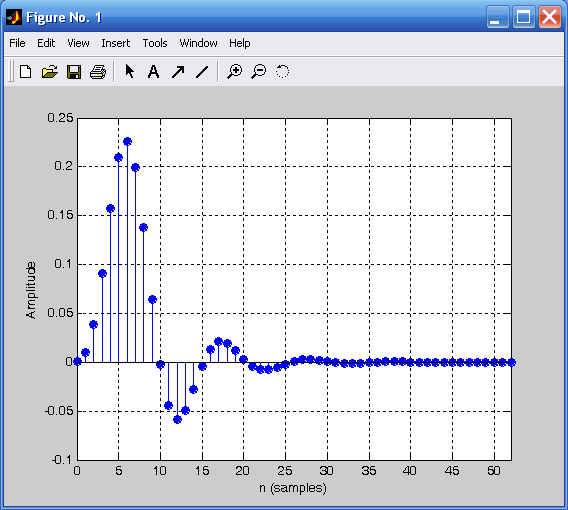Select the 'Amplitude' y-axis label
The image size is (568, 510).
pos(31,290)
